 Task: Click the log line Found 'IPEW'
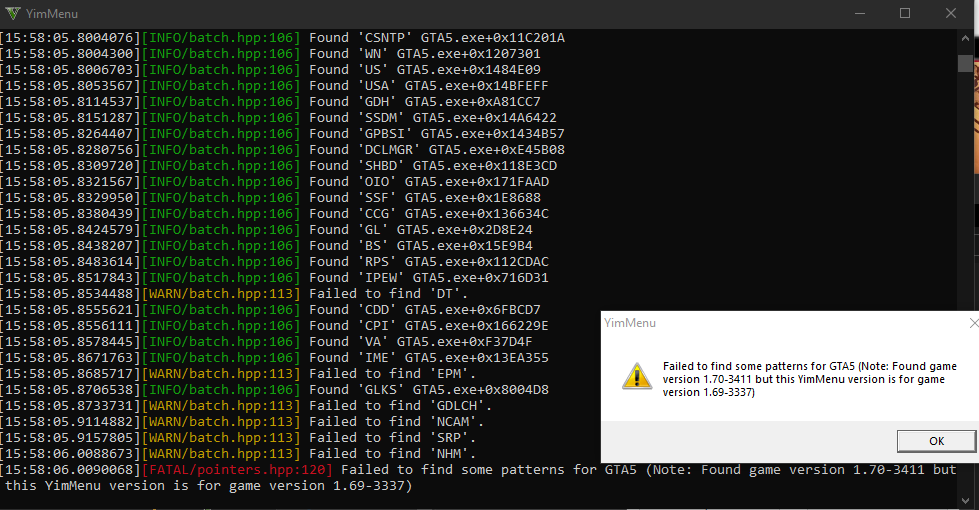tap(275, 278)
